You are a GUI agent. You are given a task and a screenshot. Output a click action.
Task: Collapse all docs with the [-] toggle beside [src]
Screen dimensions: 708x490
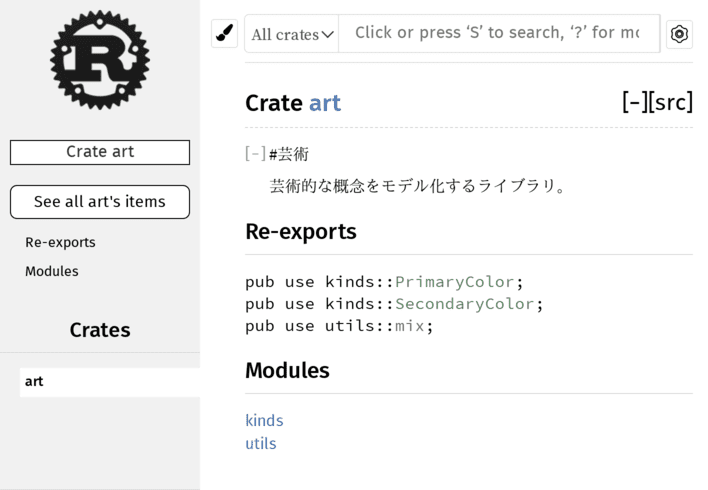(634, 102)
